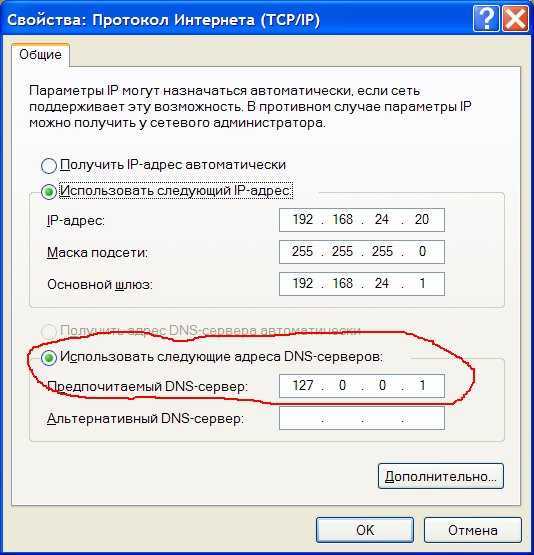Click the 'Основной шлюз' address field
The image size is (534, 555).
tap(362, 284)
